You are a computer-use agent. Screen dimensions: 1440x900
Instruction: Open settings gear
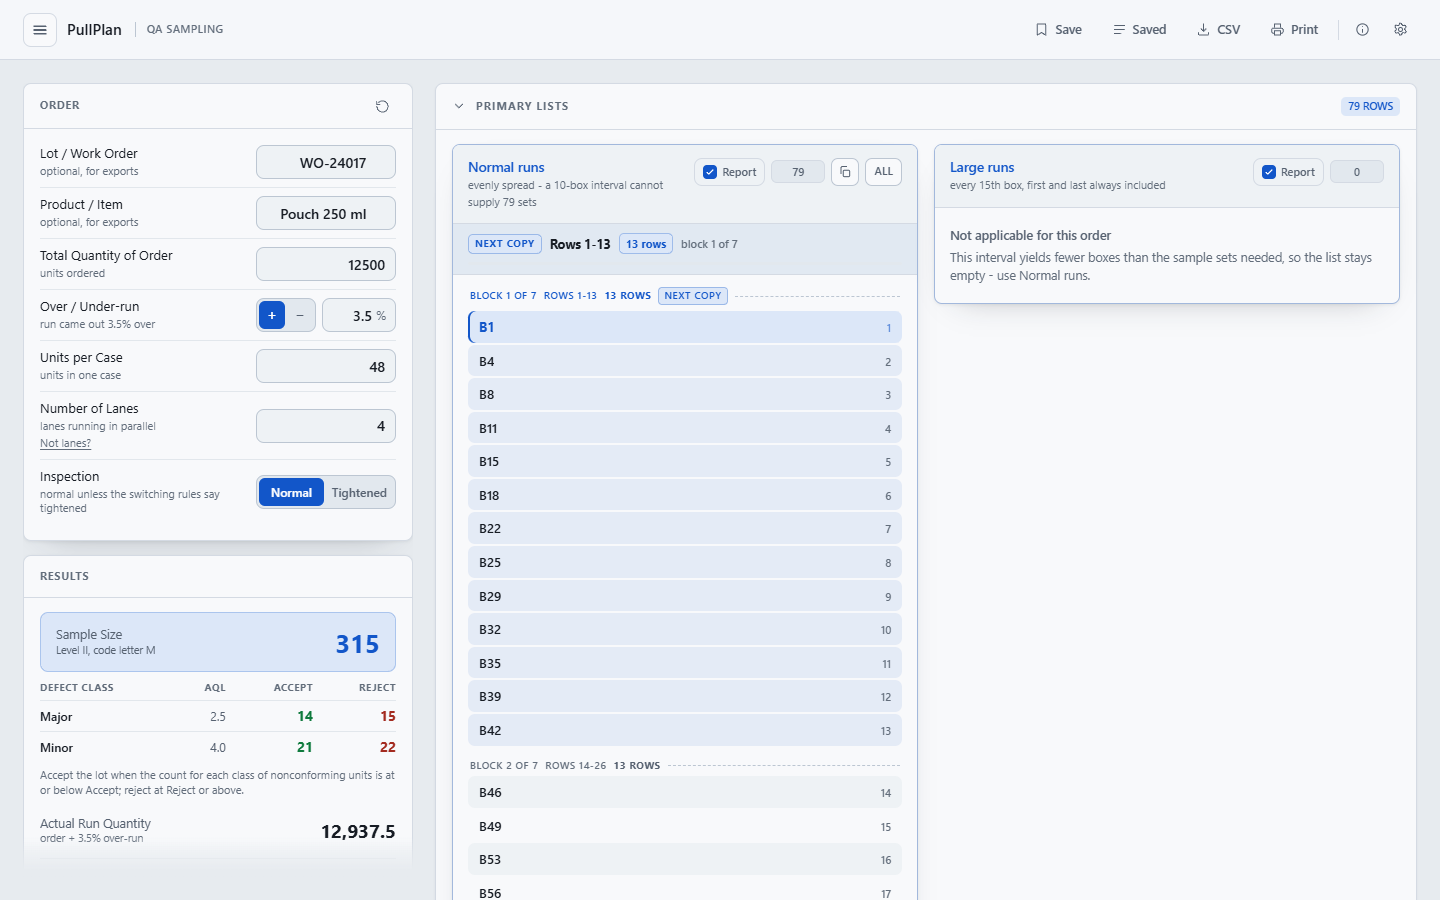[1400, 30]
